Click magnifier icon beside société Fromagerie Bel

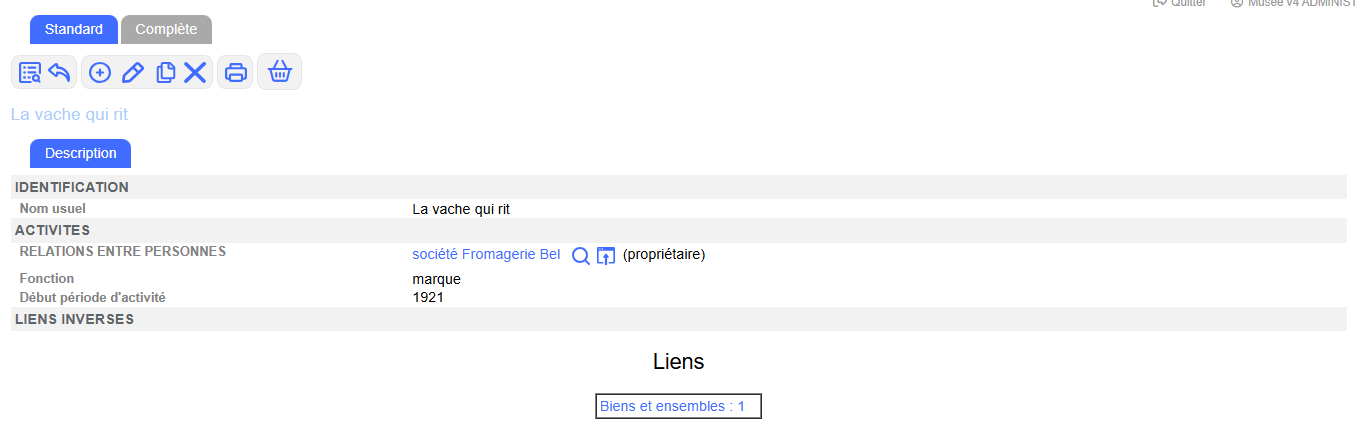coord(580,256)
